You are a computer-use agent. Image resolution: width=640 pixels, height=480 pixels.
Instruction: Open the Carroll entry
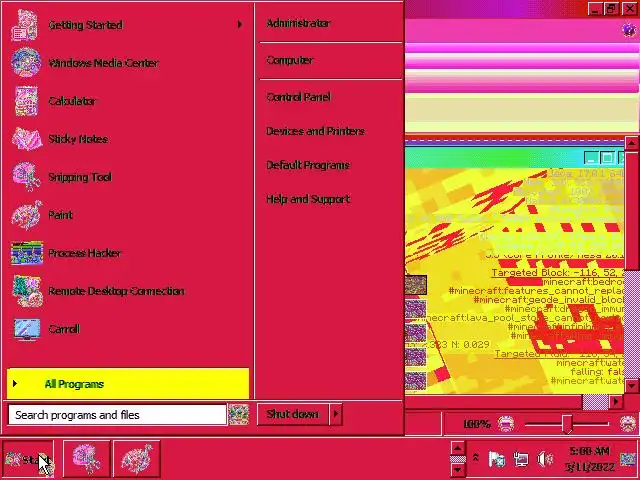tap(127, 329)
